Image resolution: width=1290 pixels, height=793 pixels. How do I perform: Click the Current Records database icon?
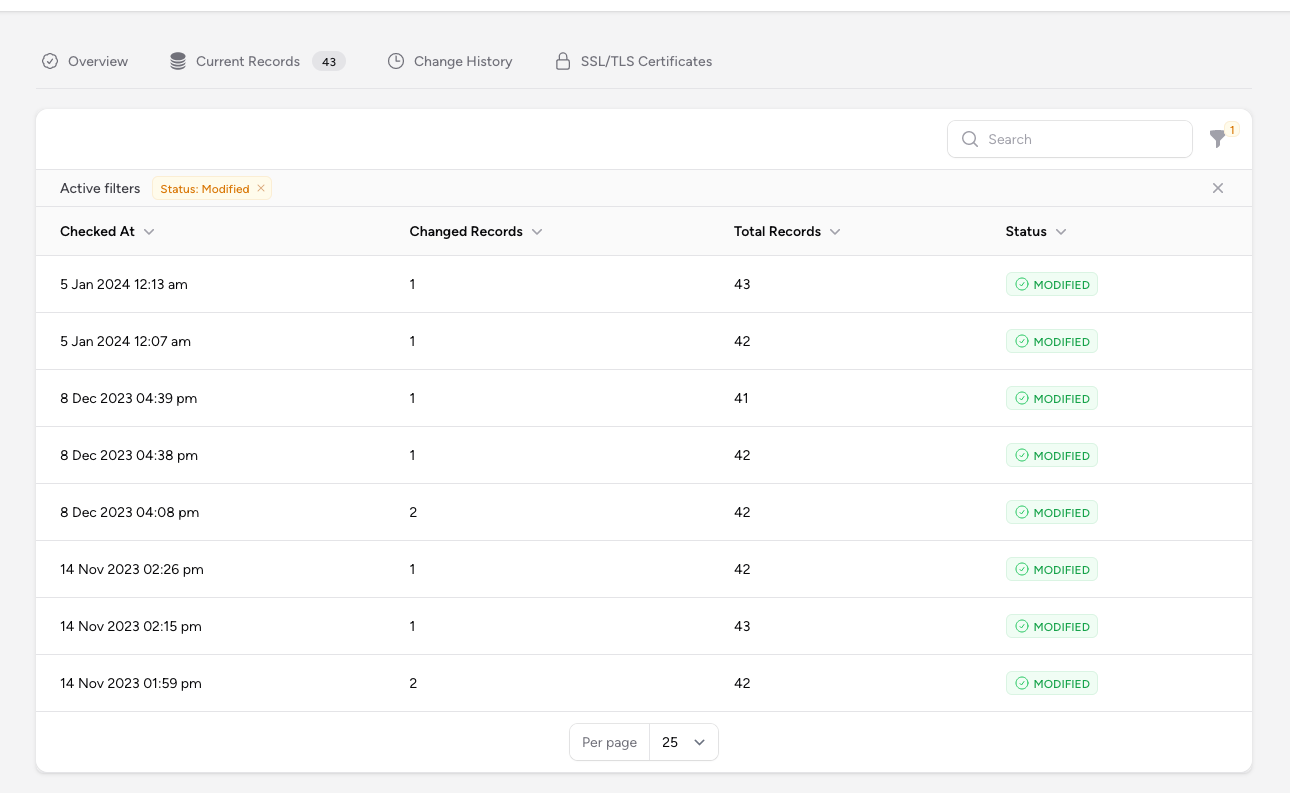(x=178, y=61)
